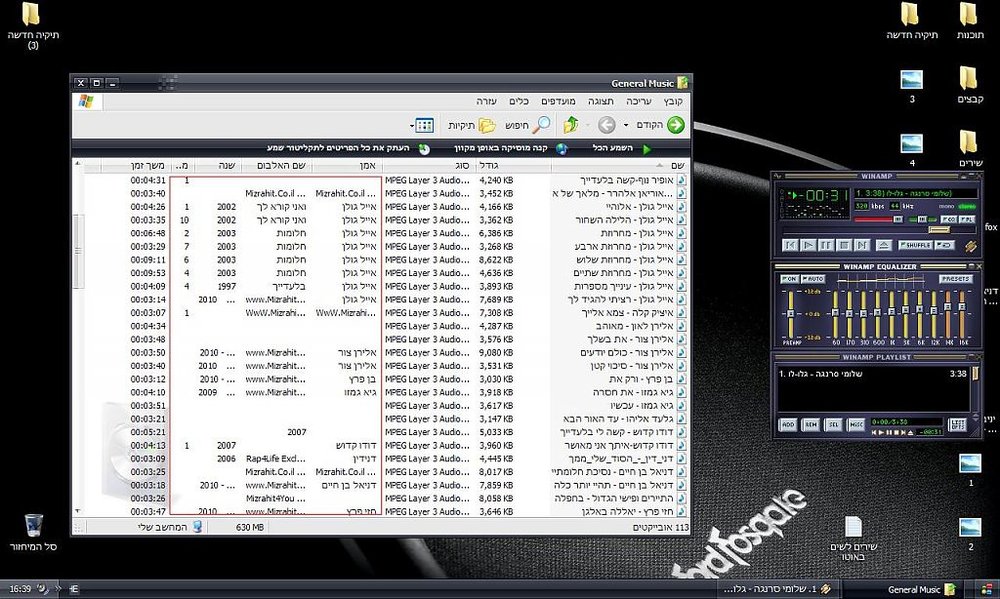The image size is (1000, 599).
Task: Go up one folder level
Action: click(x=571, y=125)
